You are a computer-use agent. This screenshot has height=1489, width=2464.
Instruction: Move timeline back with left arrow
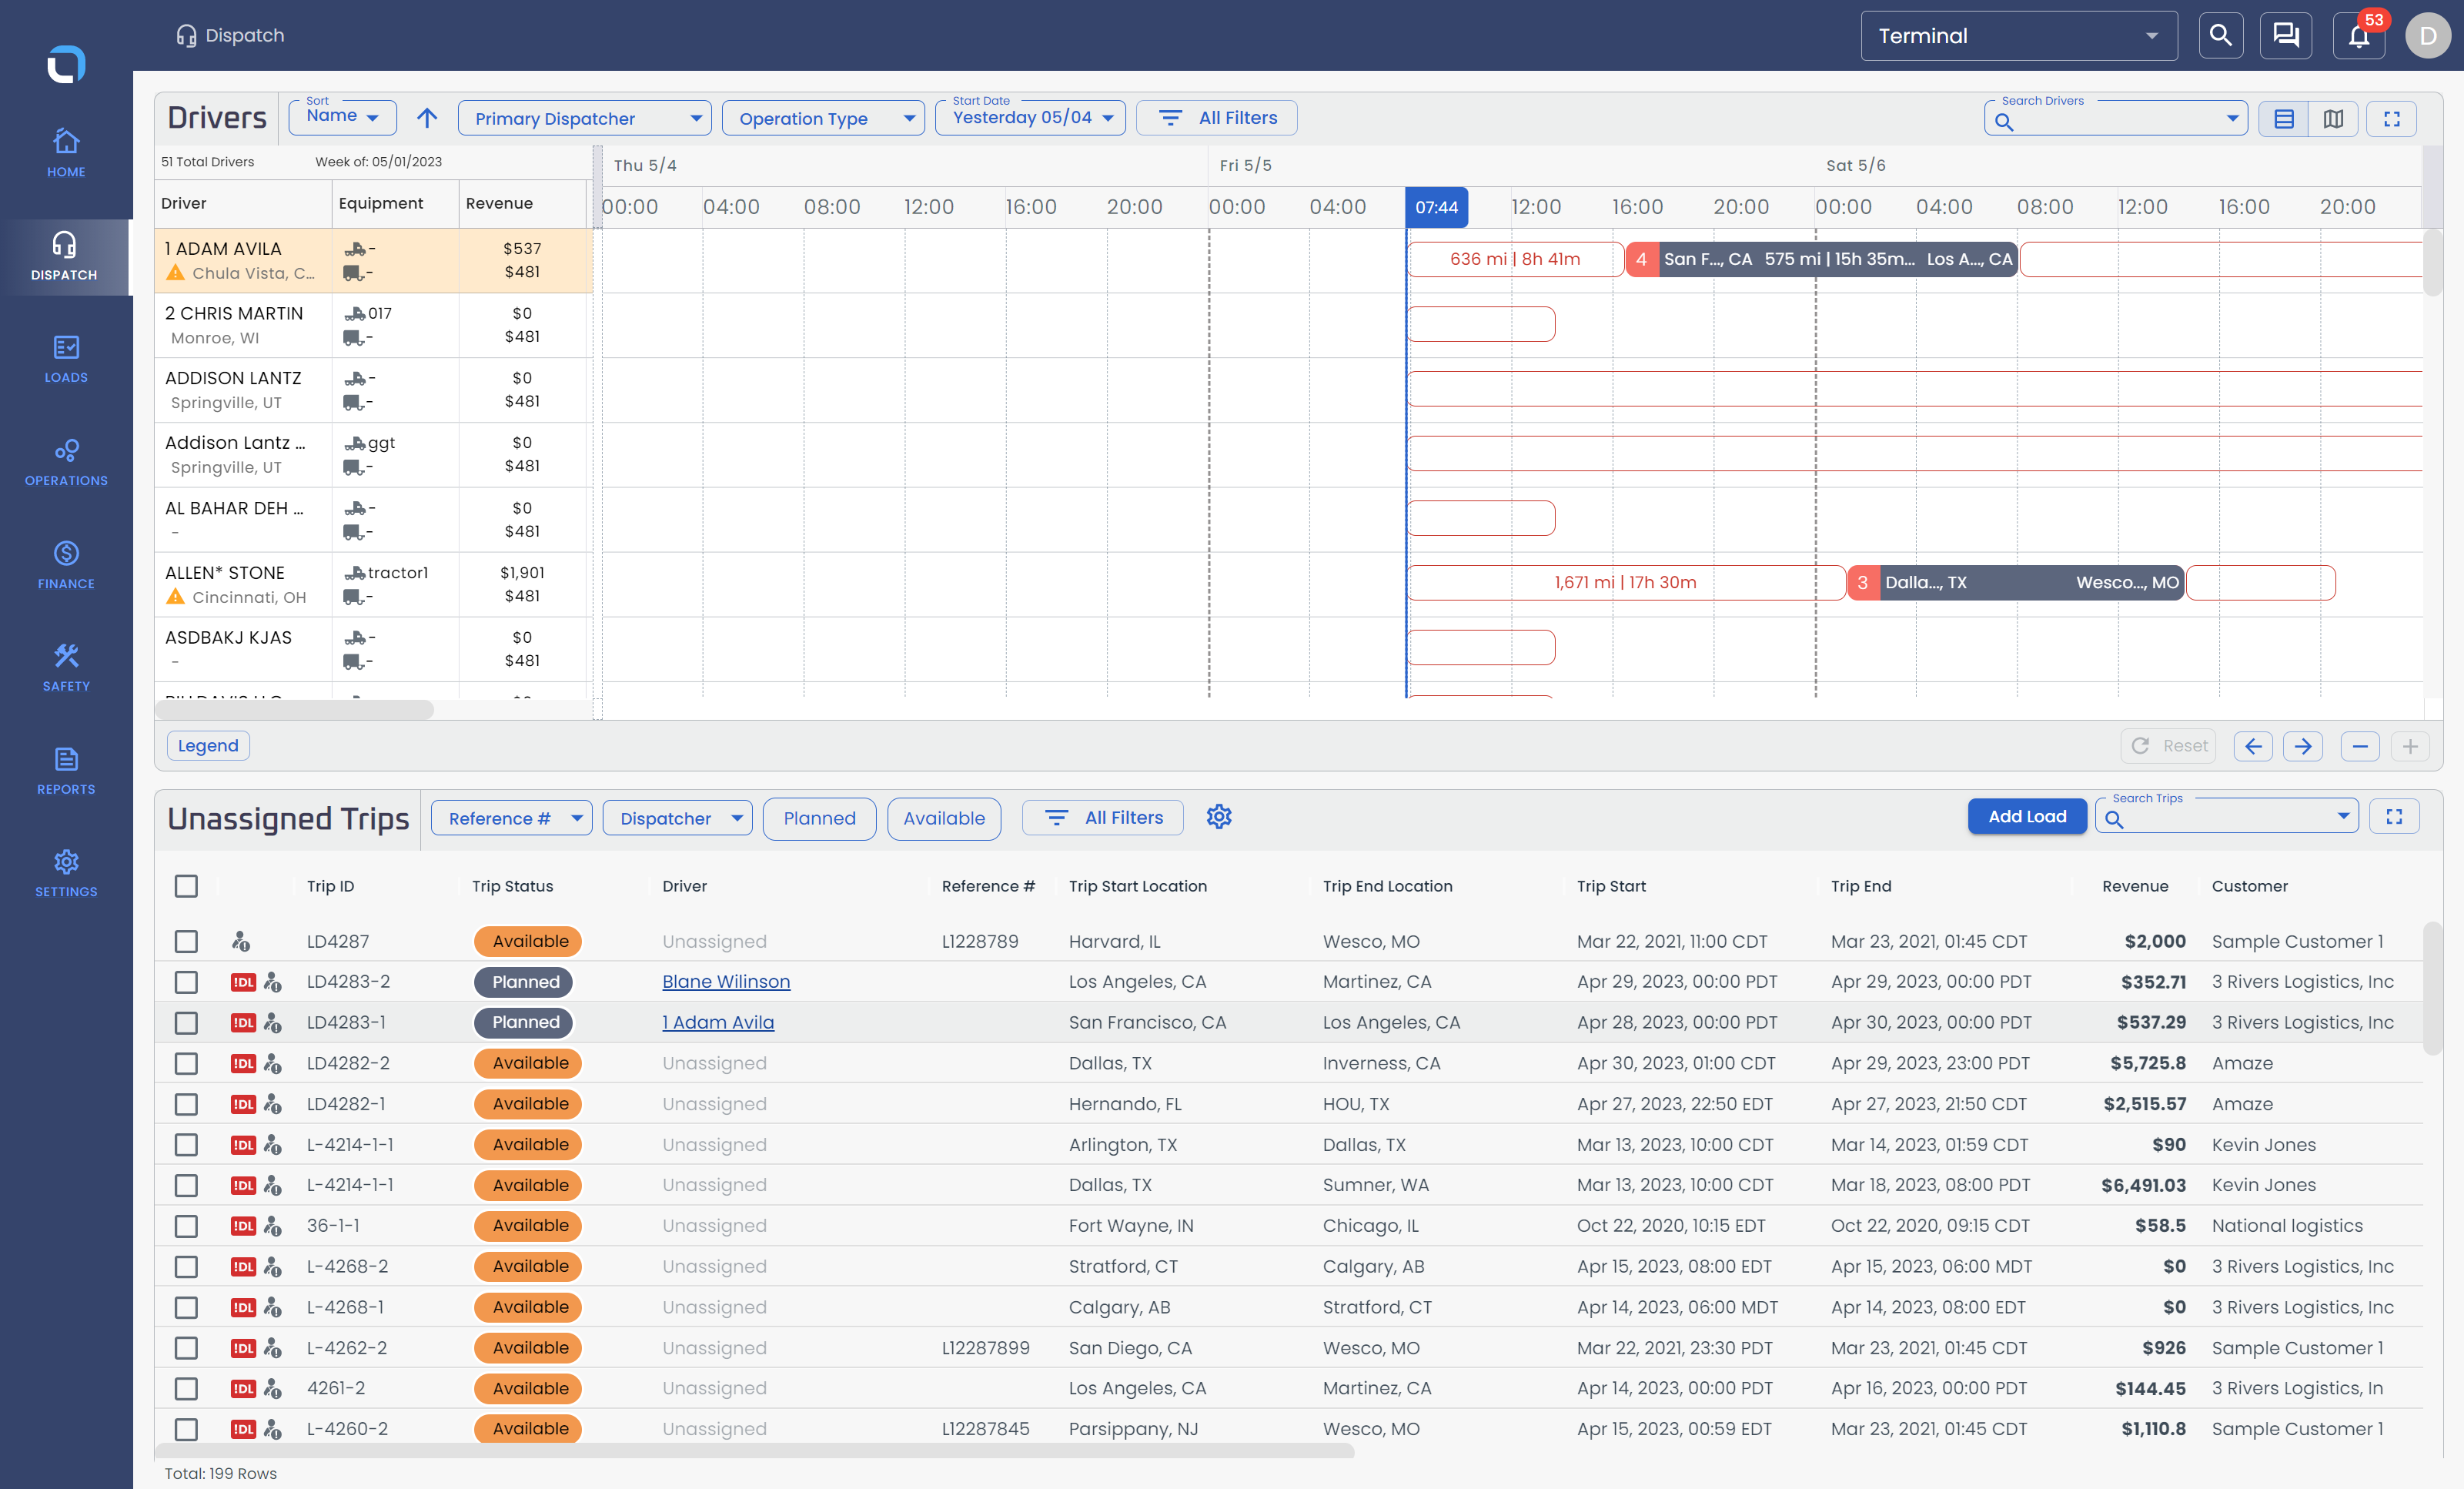pyautogui.click(x=2253, y=746)
